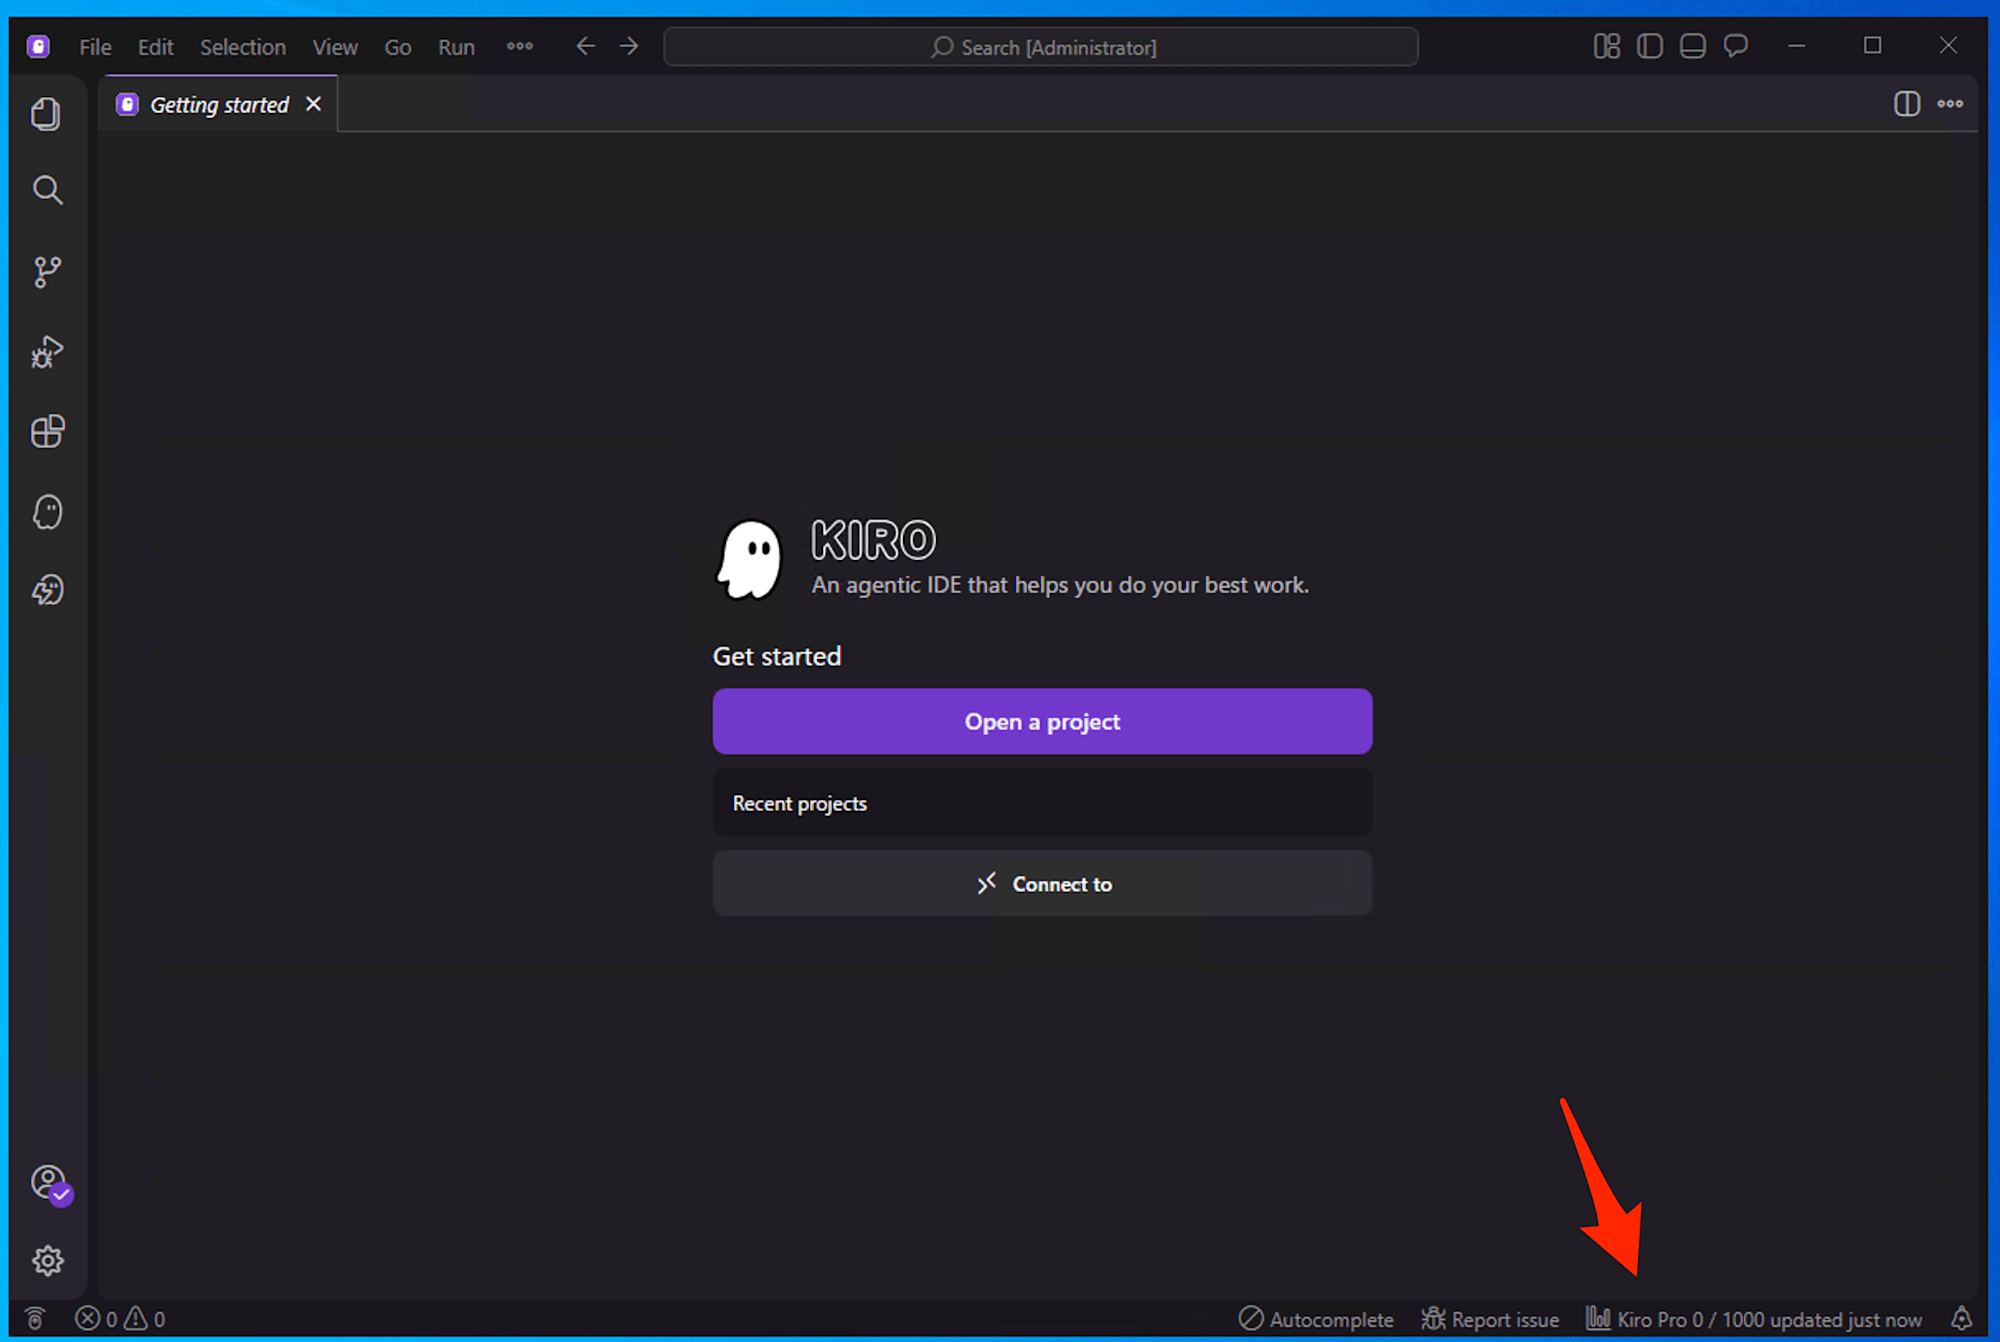Open the Selection menu
The height and width of the screenshot is (1342, 2000).
pyautogui.click(x=243, y=47)
